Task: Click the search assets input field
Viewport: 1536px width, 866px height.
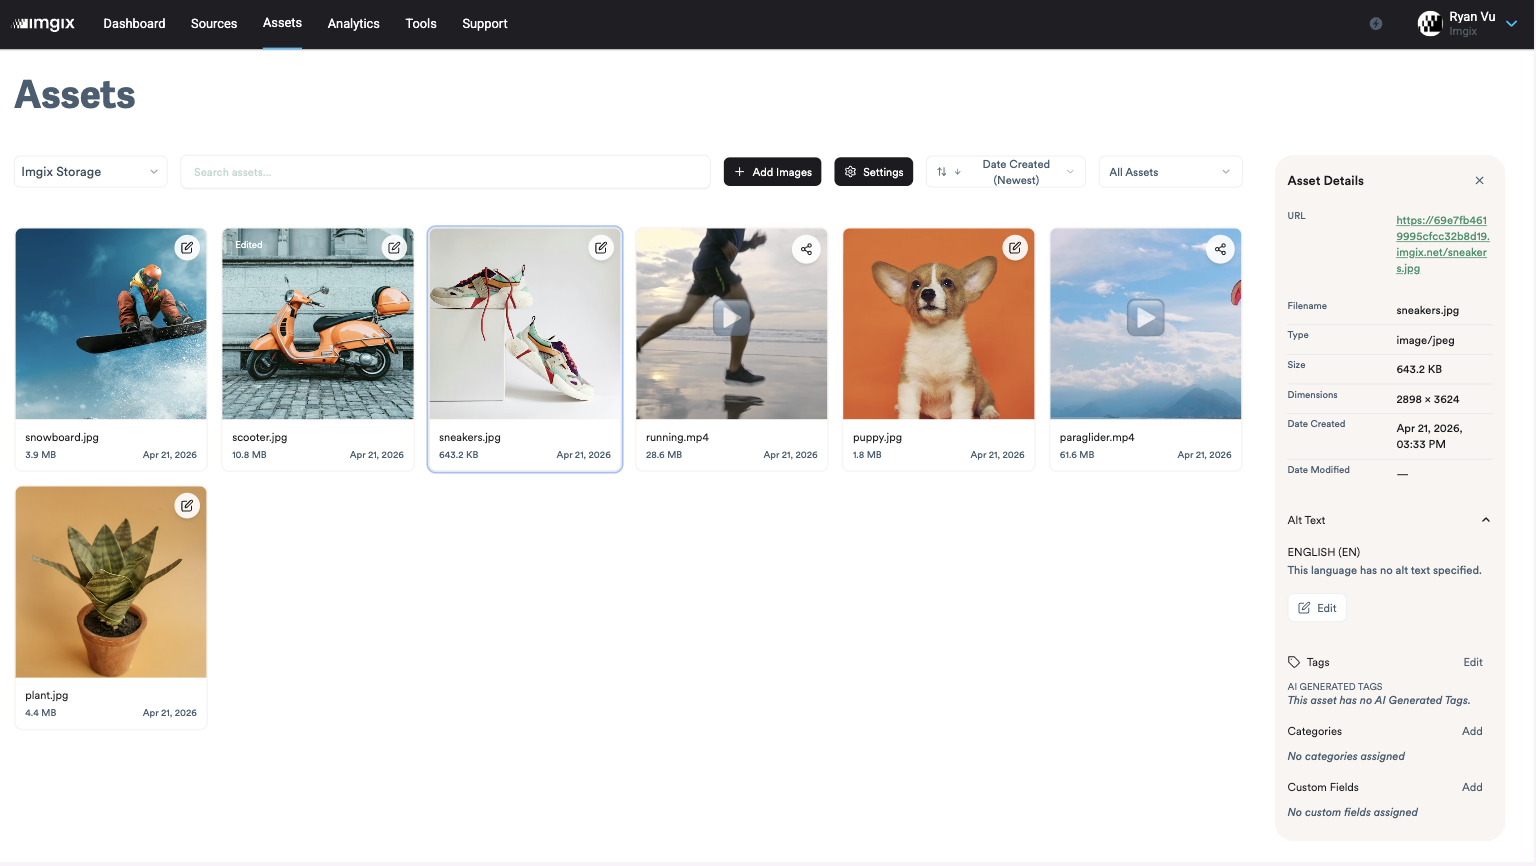Action: click(445, 171)
